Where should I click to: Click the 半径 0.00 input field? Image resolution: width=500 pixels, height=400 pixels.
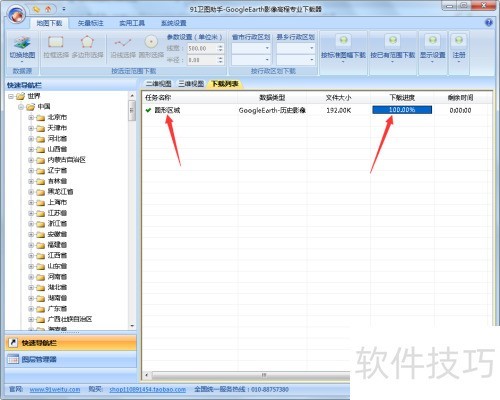point(202,60)
